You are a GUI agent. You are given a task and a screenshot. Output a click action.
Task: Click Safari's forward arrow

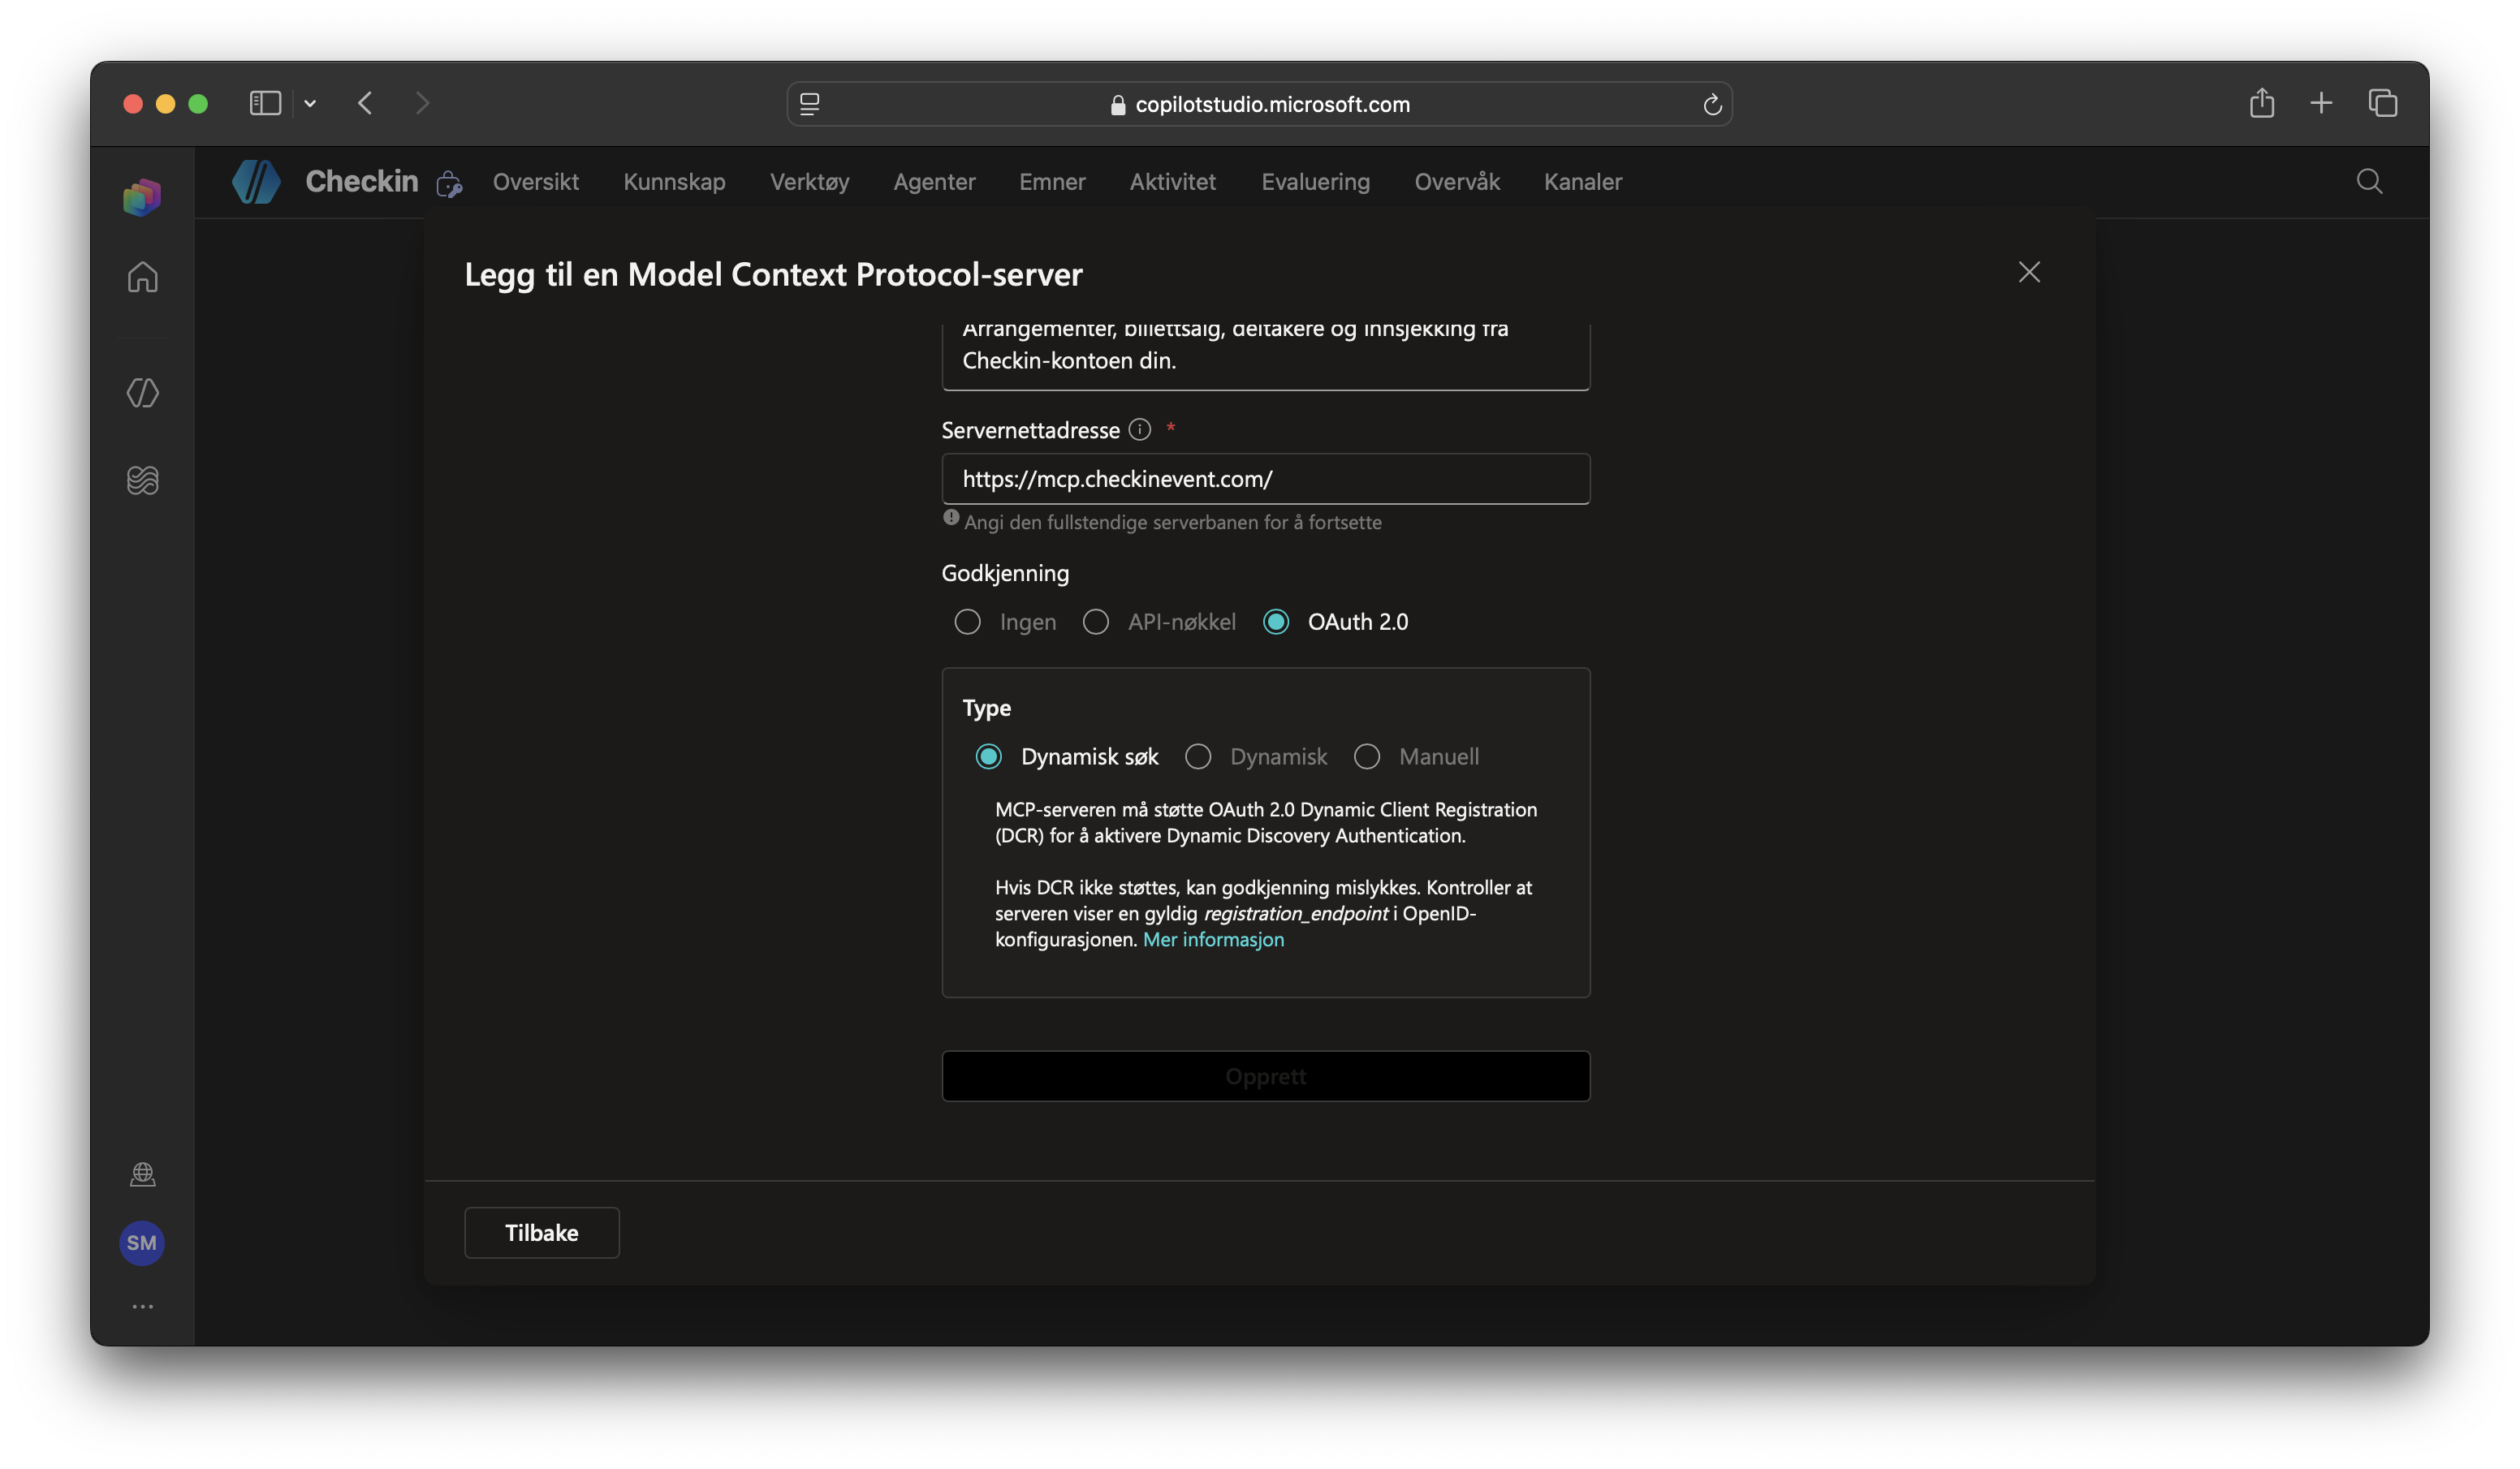pos(422,103)
